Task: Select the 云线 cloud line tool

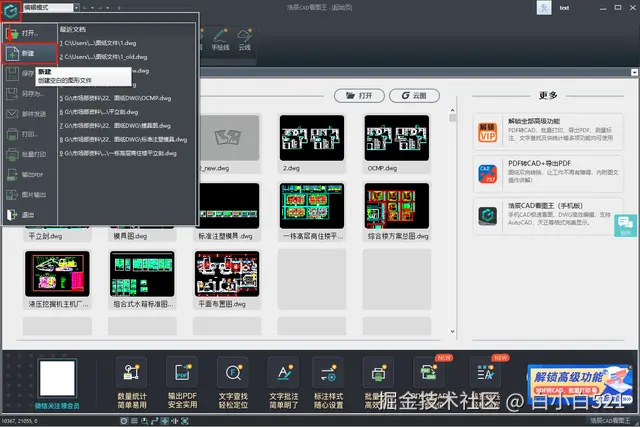Action: [x=244, y=40]
